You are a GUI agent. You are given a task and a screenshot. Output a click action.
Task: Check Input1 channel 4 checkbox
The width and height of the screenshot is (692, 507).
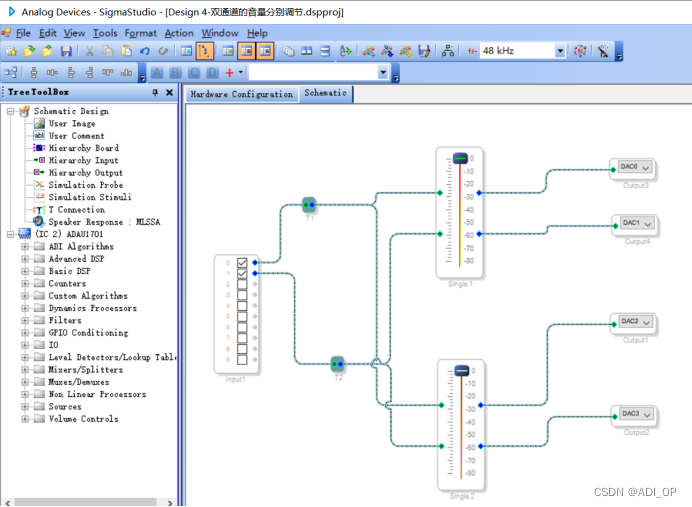tap(242, 306)
